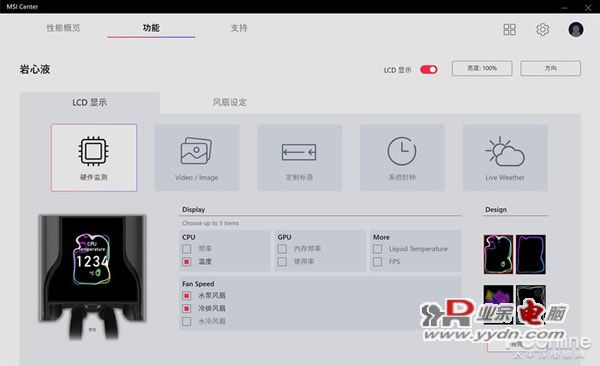The height and width of the screenshot is (366, 600).
Task: Uncheck the CPU temperature checkbox
Action: pyautogui.click(x=186, y=262)
